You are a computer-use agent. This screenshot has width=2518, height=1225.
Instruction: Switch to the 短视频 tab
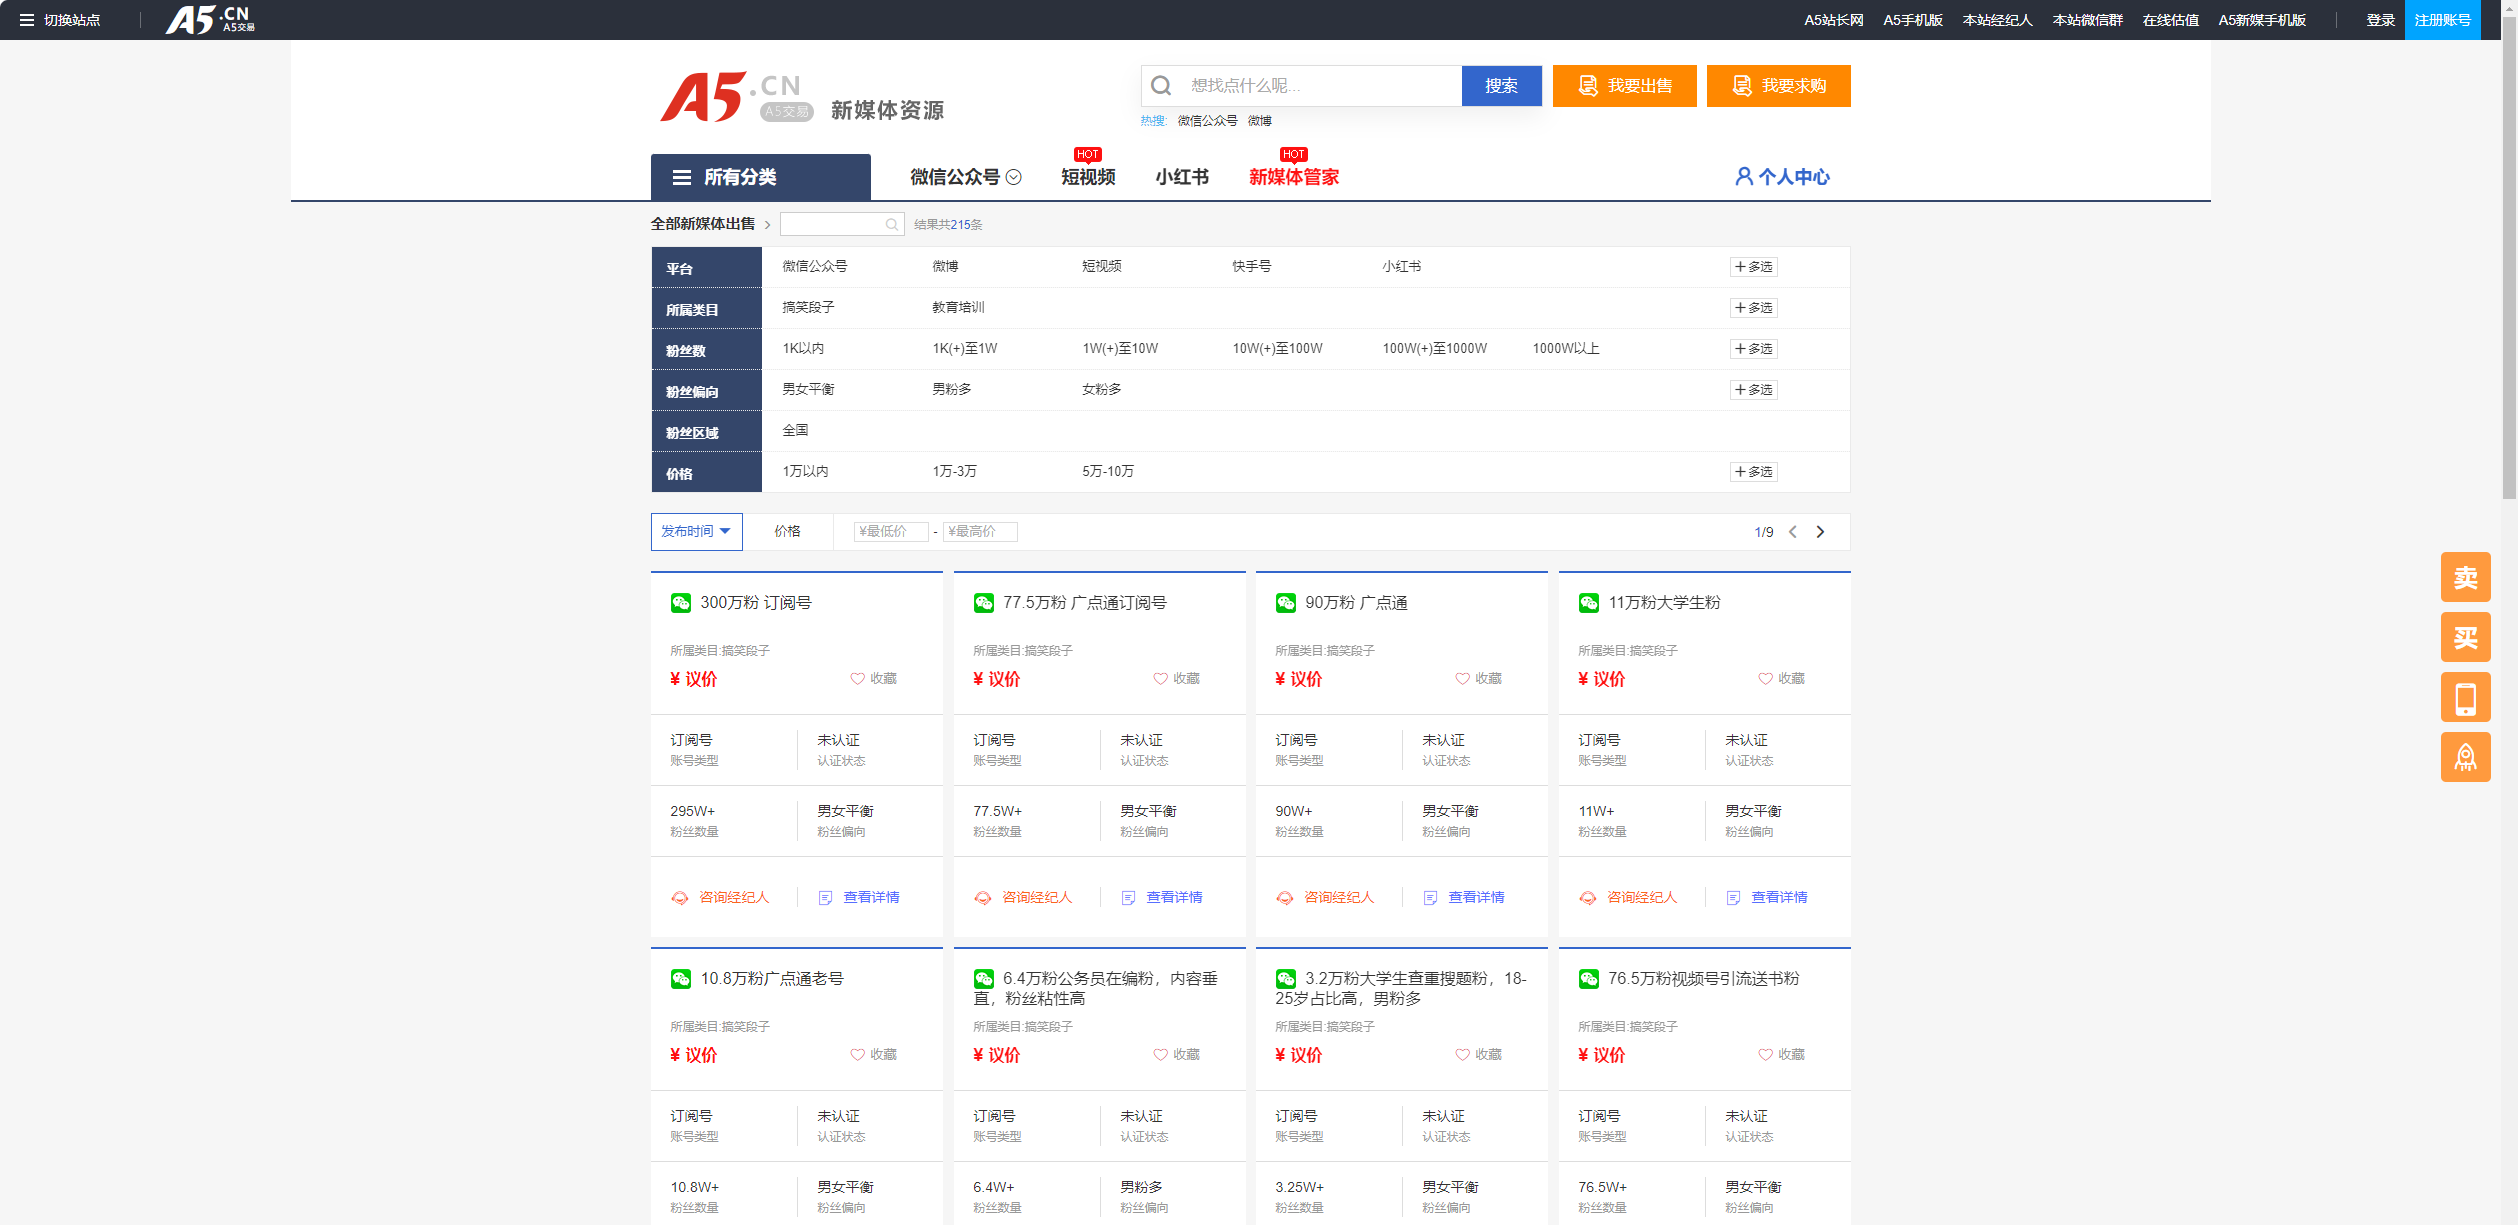[1087, 177]
